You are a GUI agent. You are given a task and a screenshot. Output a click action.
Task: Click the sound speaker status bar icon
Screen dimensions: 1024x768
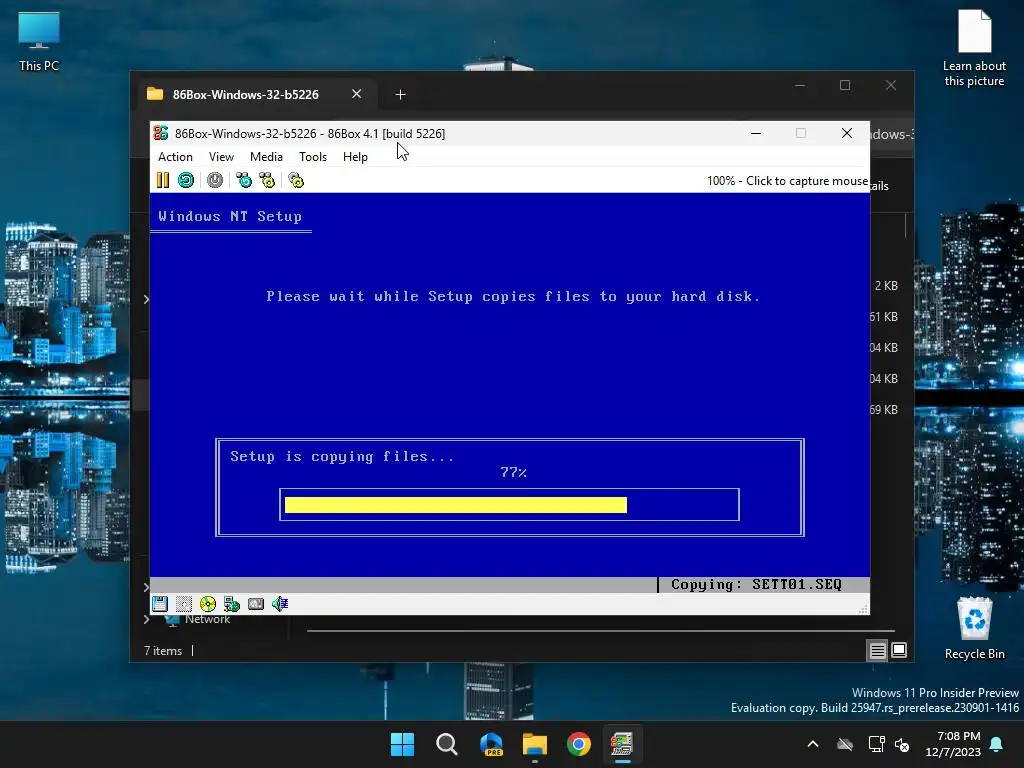pos(280,604)
